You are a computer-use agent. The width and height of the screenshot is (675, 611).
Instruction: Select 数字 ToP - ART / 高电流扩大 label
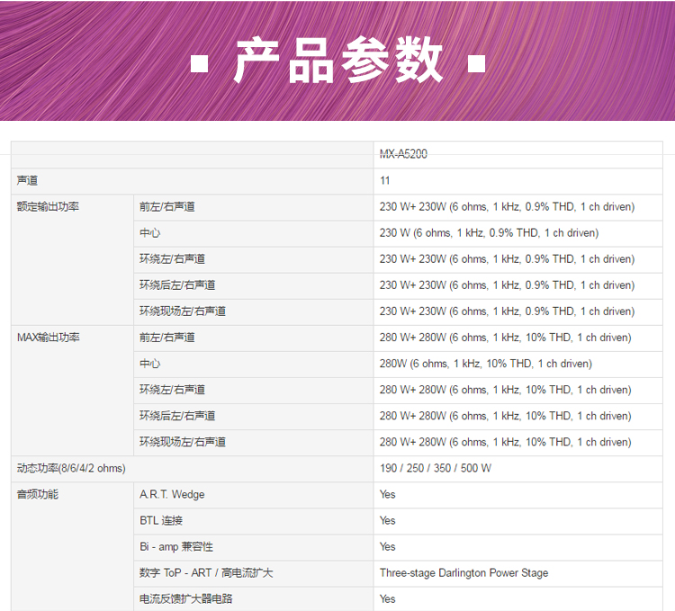pyautogui.click(x=206, y=573)
